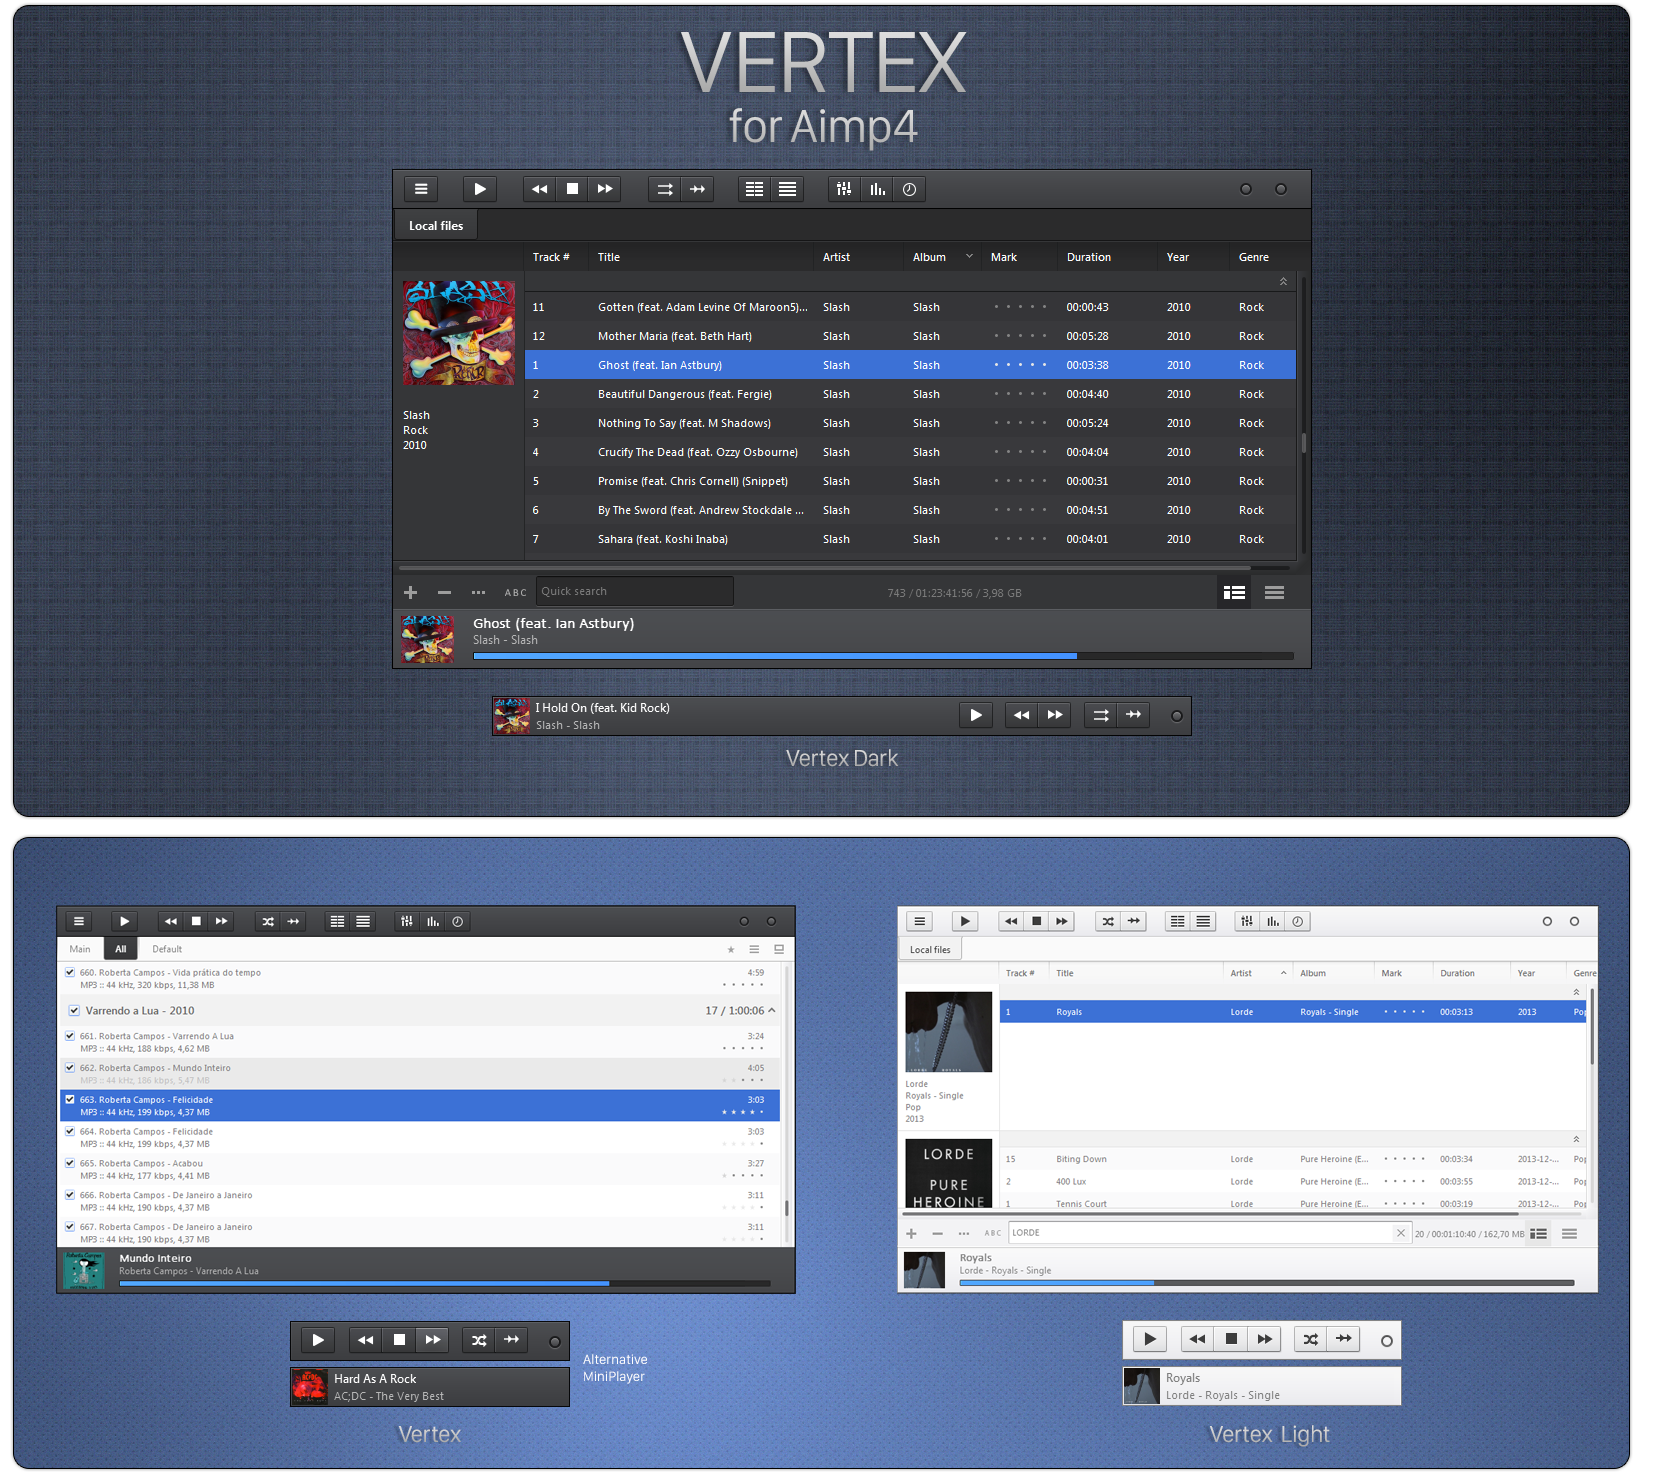Switch to the Main playlist tab

pos(80,950)
